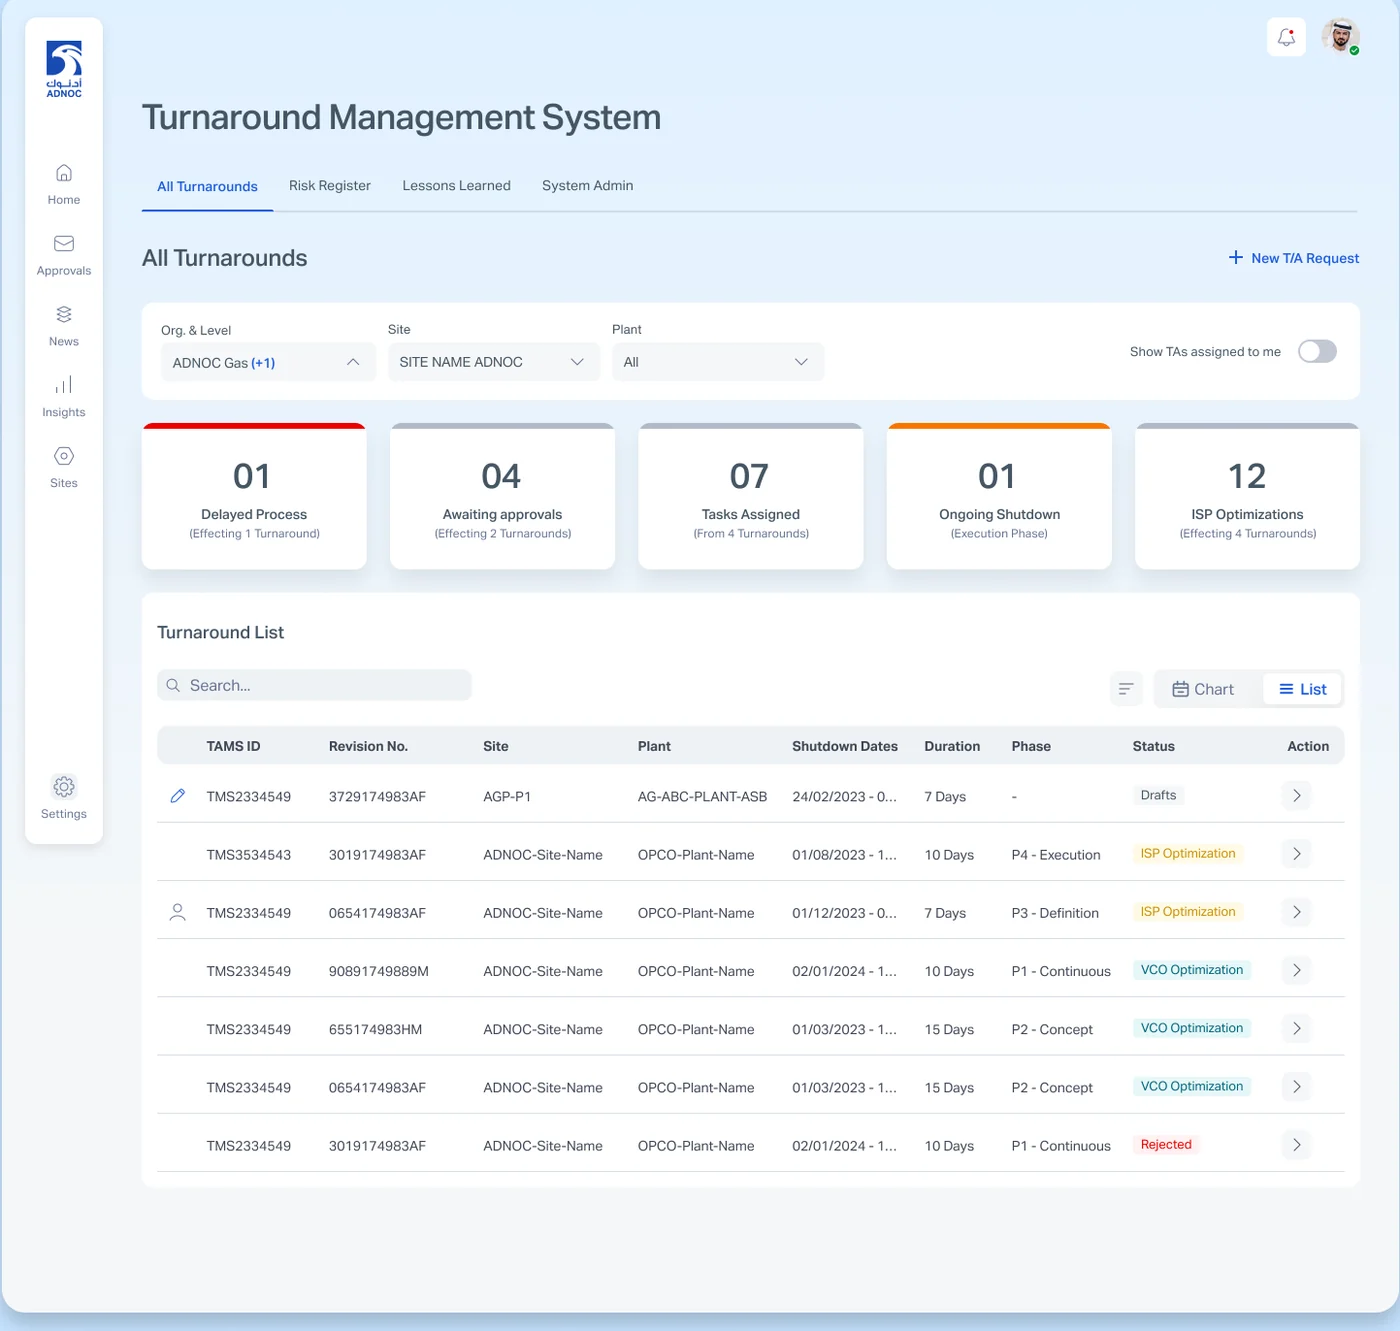
Task: Click the Status column header
Action: click(1153, 746)
